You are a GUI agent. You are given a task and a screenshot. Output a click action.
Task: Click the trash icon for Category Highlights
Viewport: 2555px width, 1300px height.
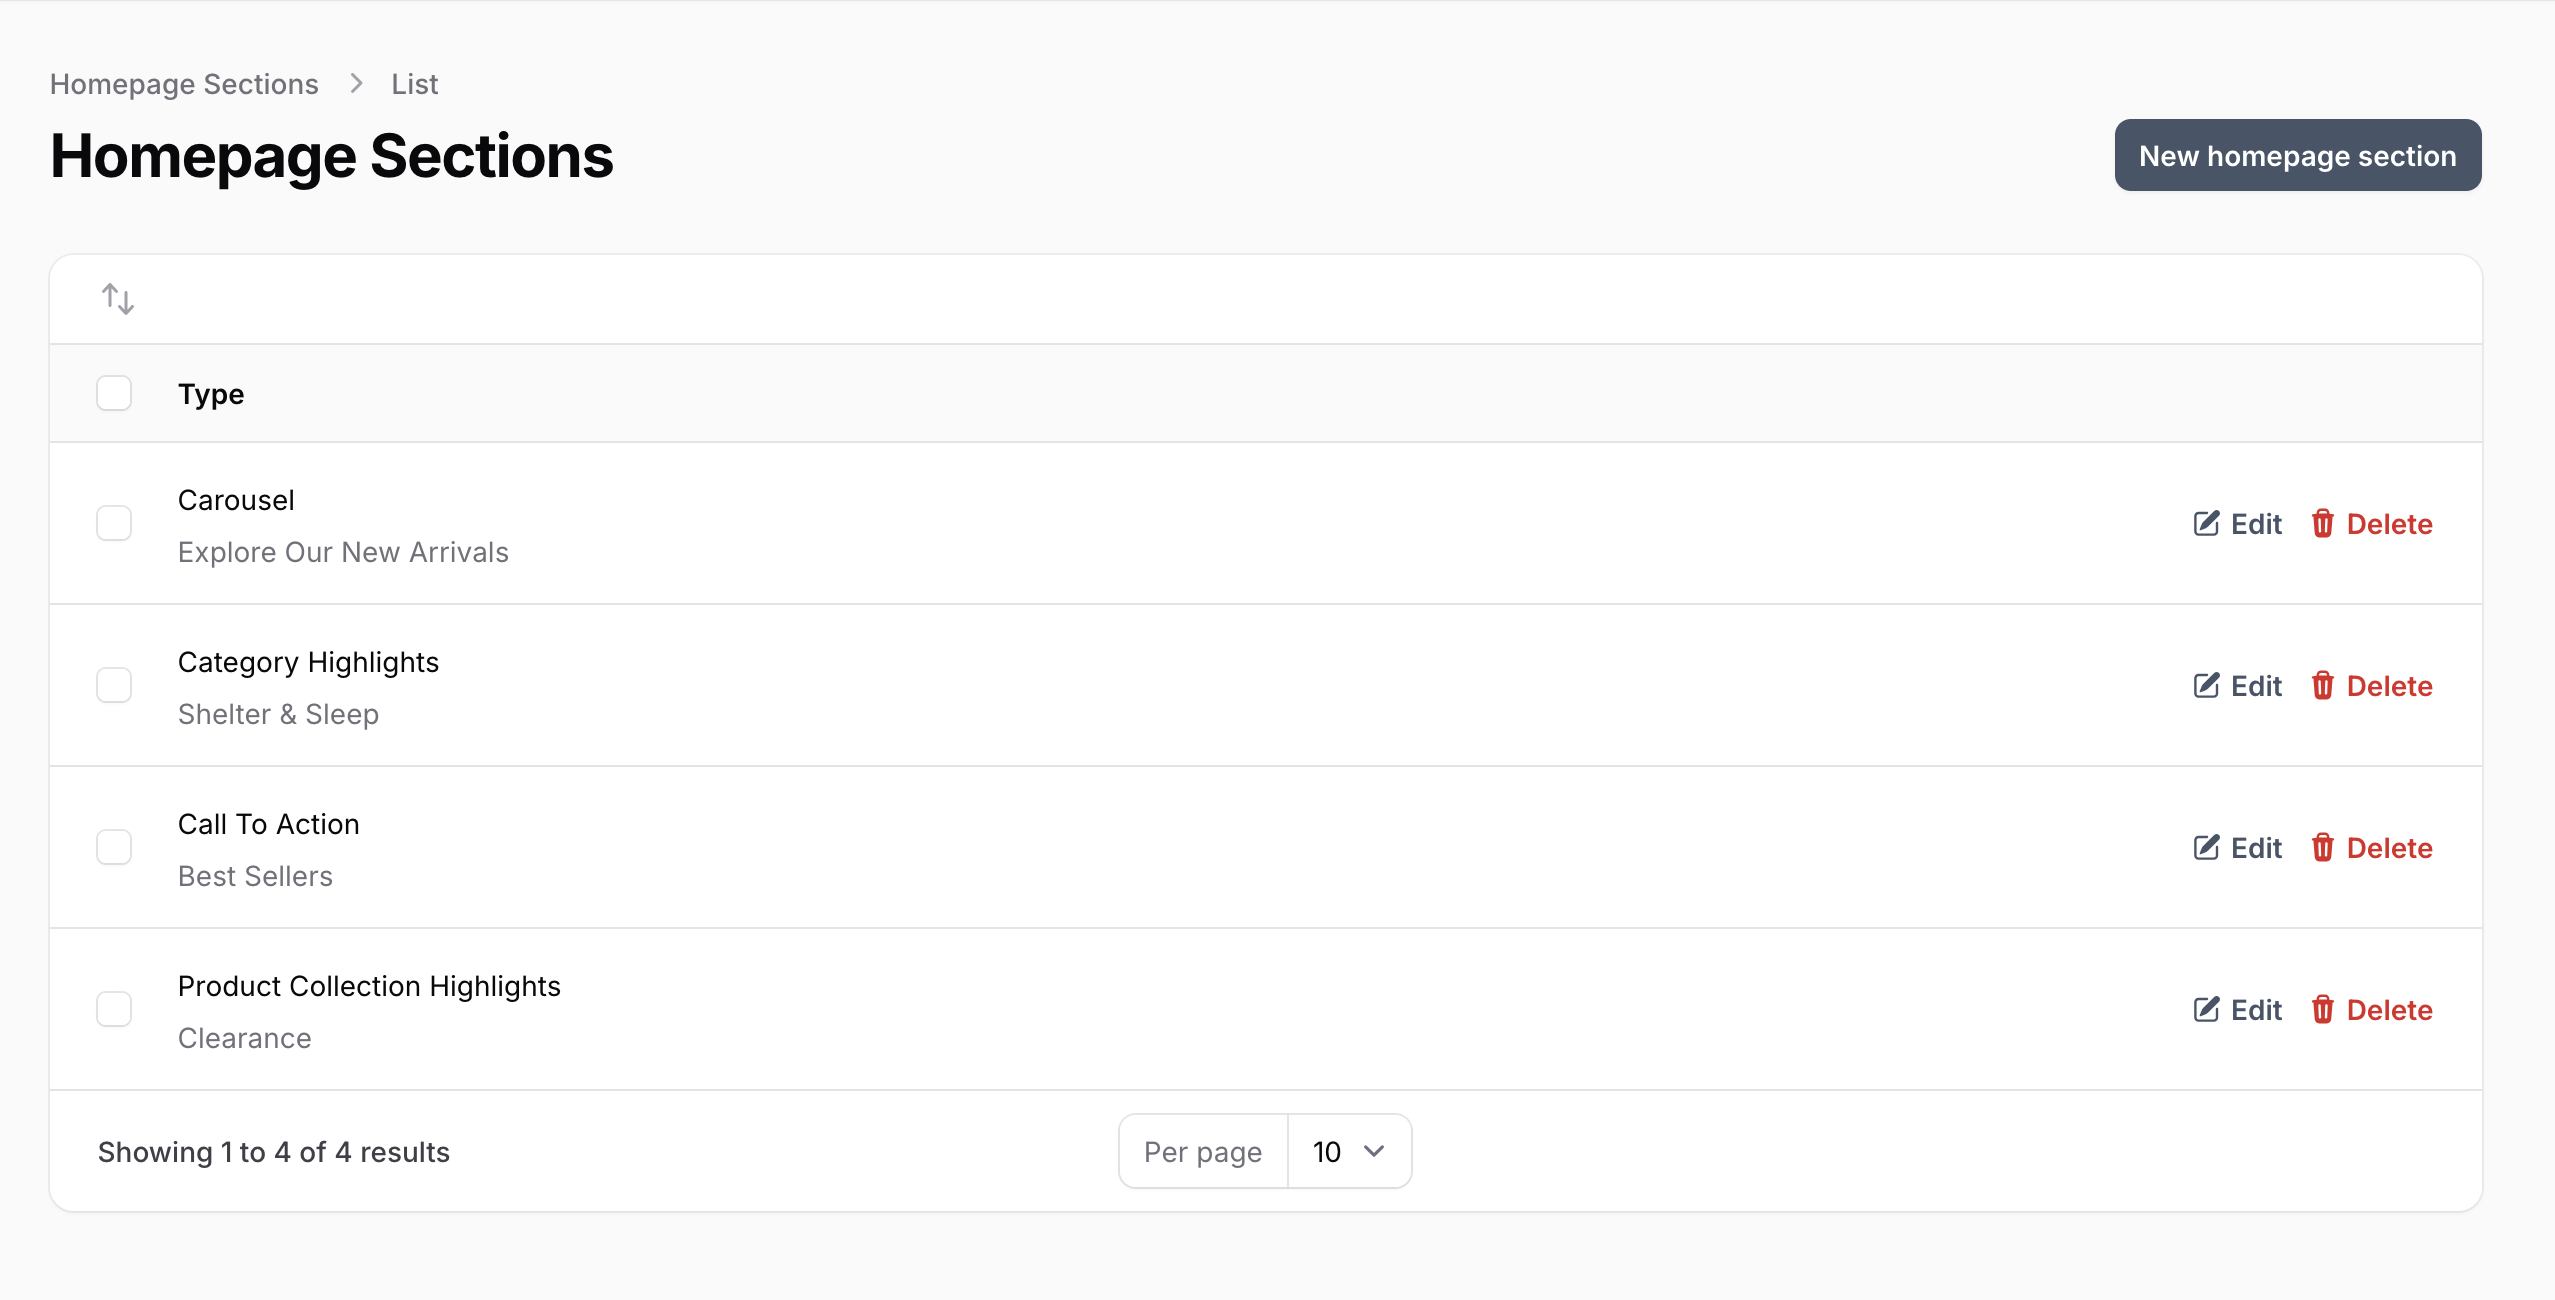pos(2322,686)
